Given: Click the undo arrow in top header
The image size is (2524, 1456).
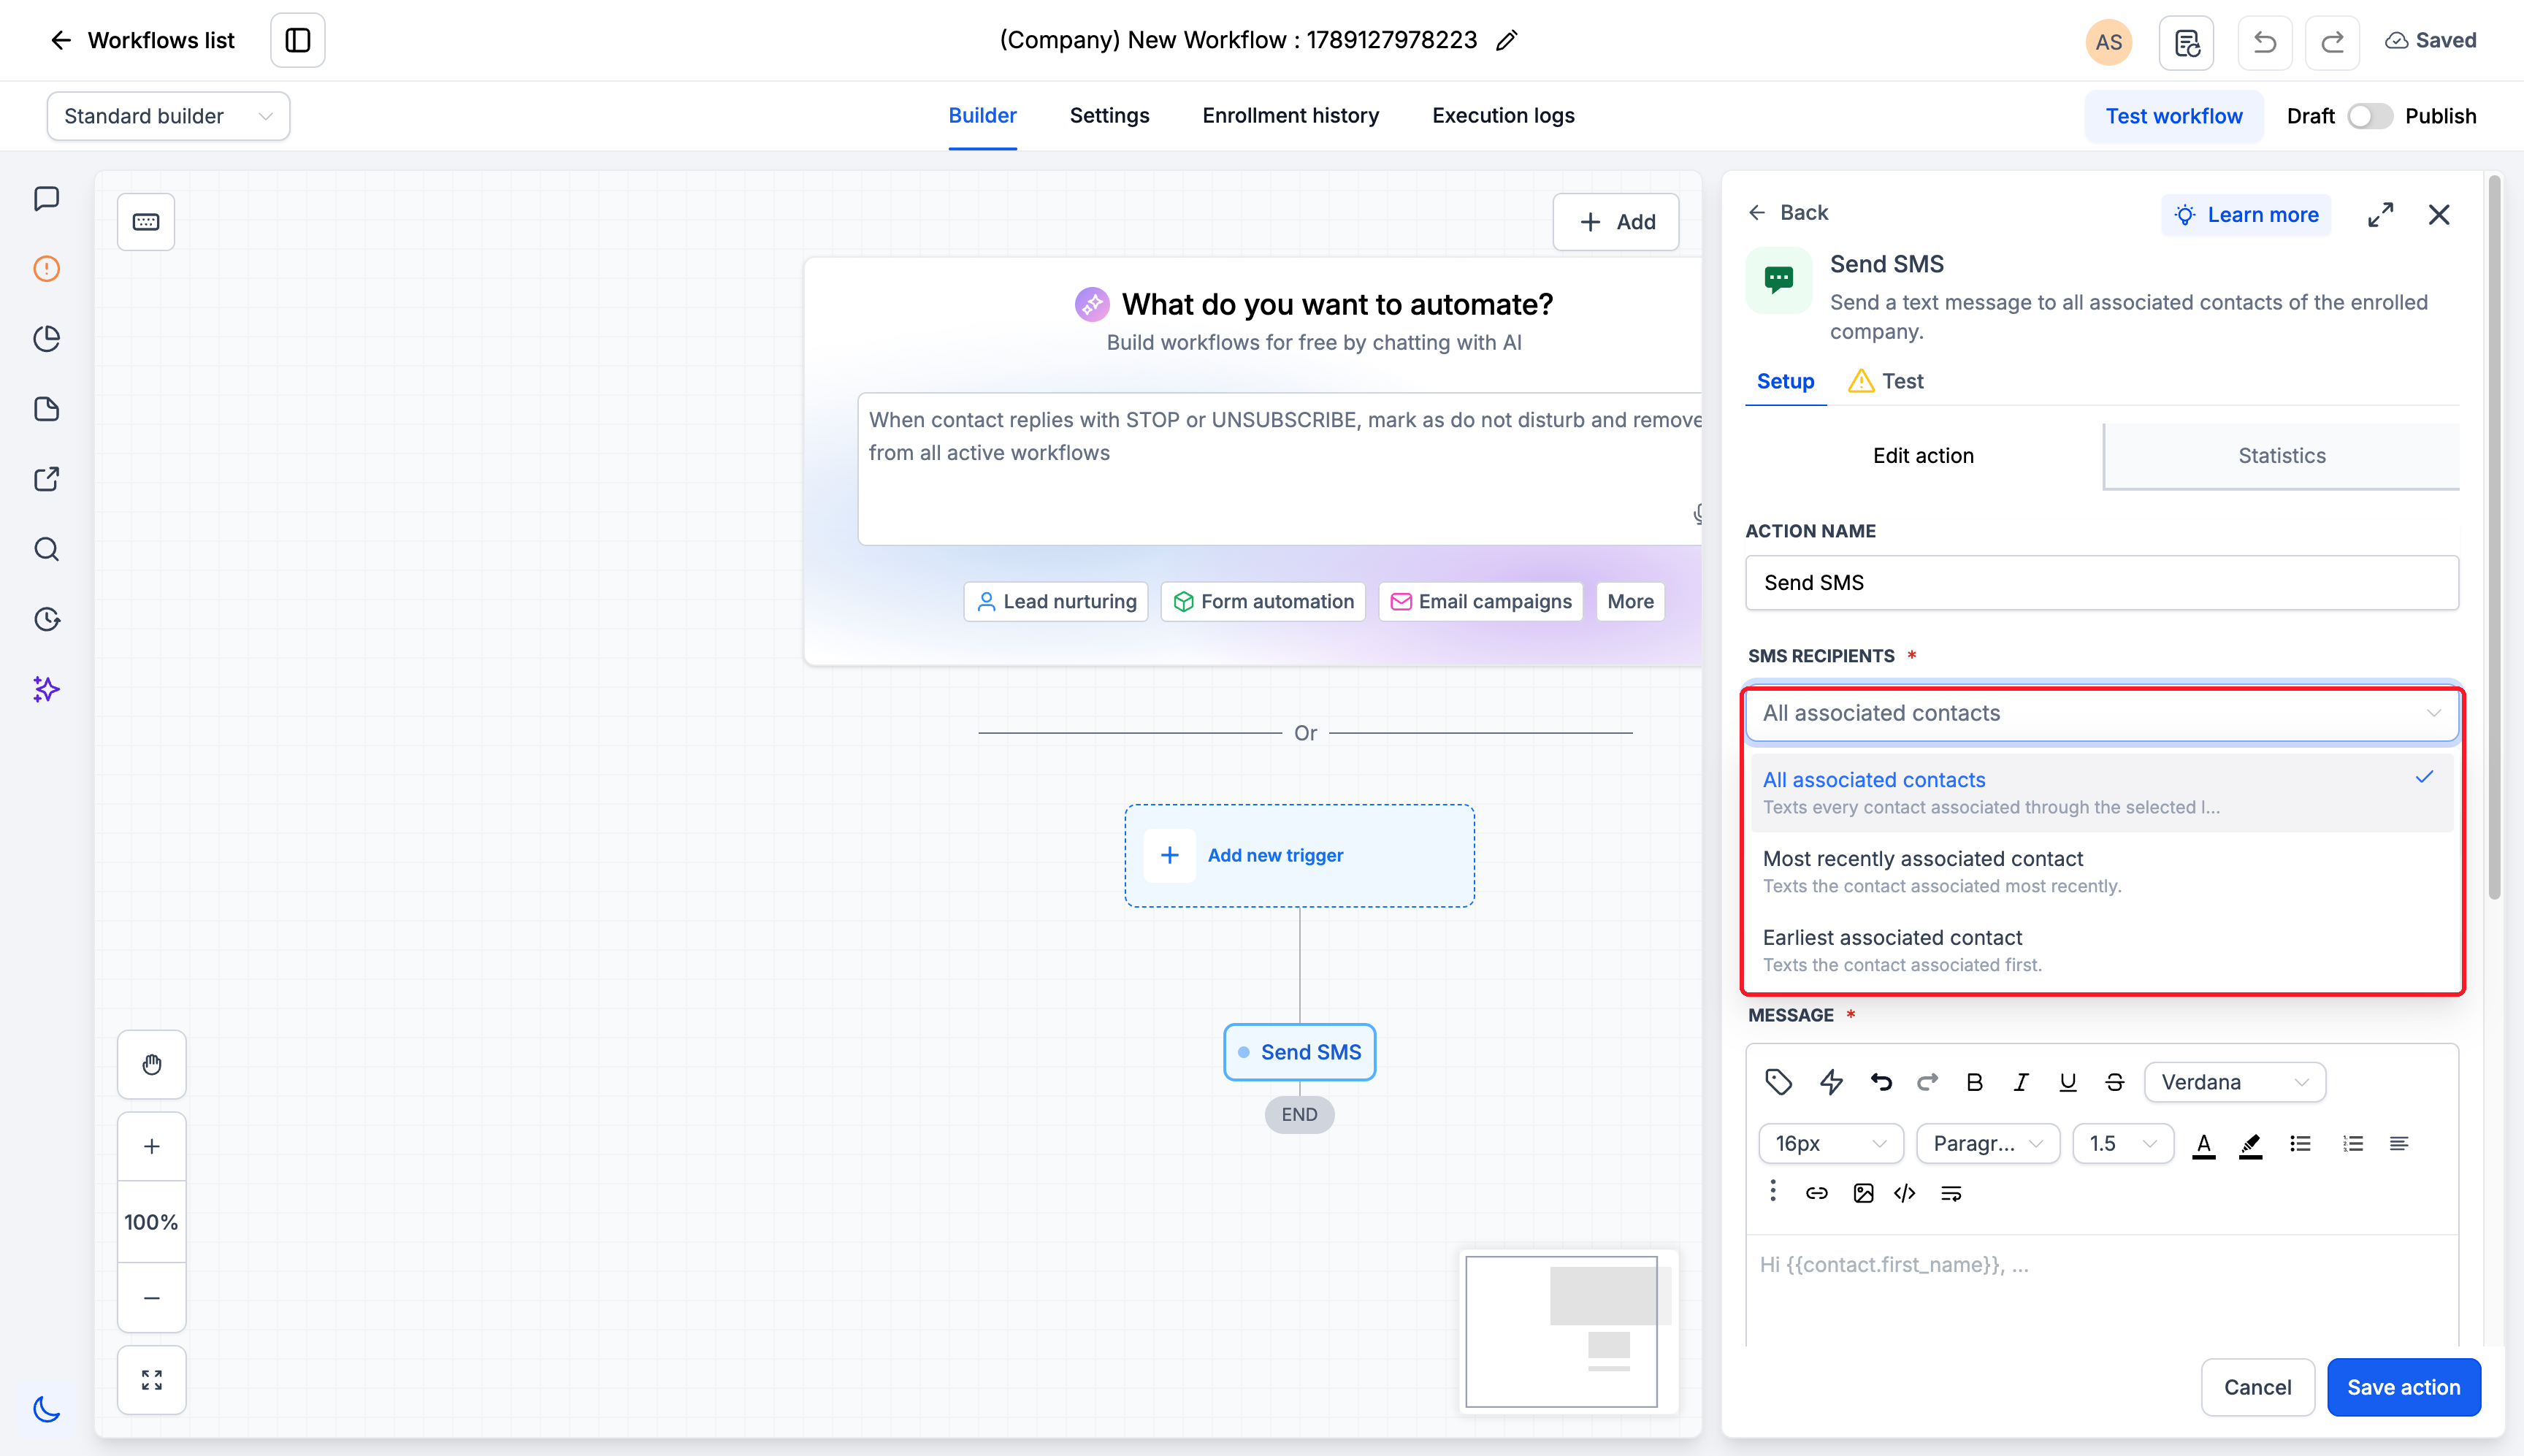Looking at the screenshot, I should [2265, 42].
